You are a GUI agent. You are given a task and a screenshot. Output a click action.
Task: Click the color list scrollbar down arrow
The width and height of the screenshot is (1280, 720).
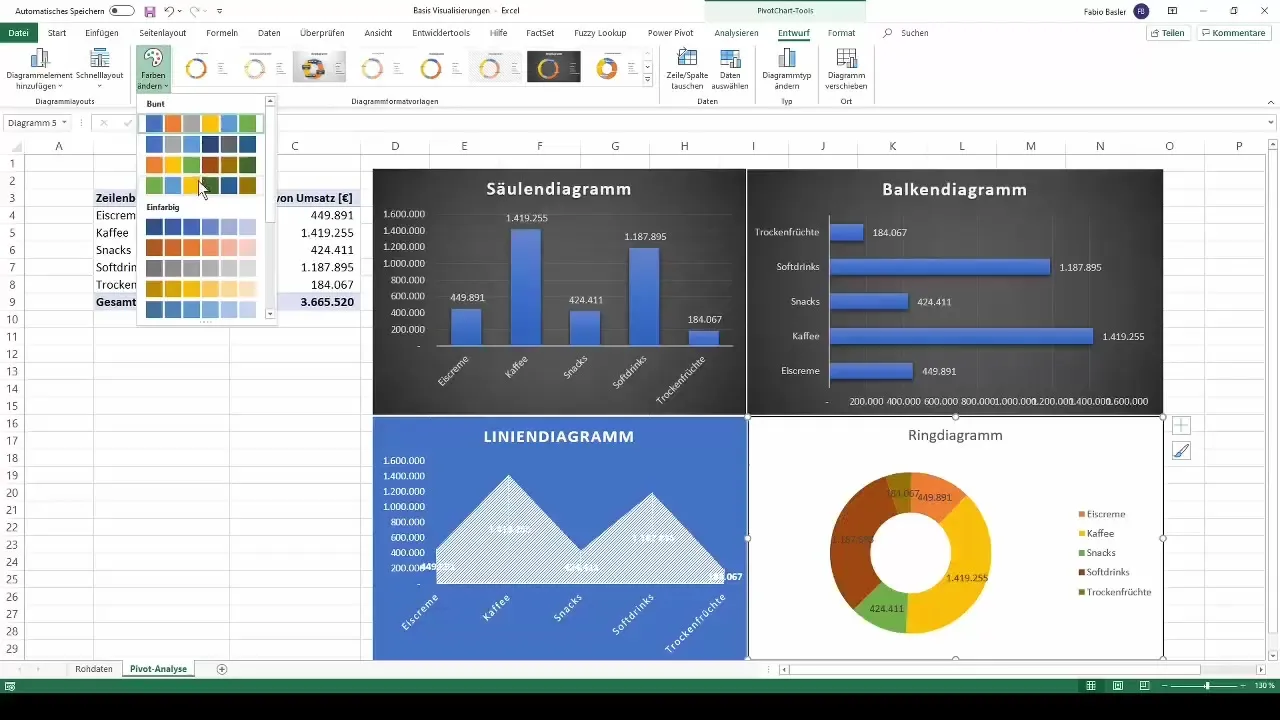click(x=270, y=314)
